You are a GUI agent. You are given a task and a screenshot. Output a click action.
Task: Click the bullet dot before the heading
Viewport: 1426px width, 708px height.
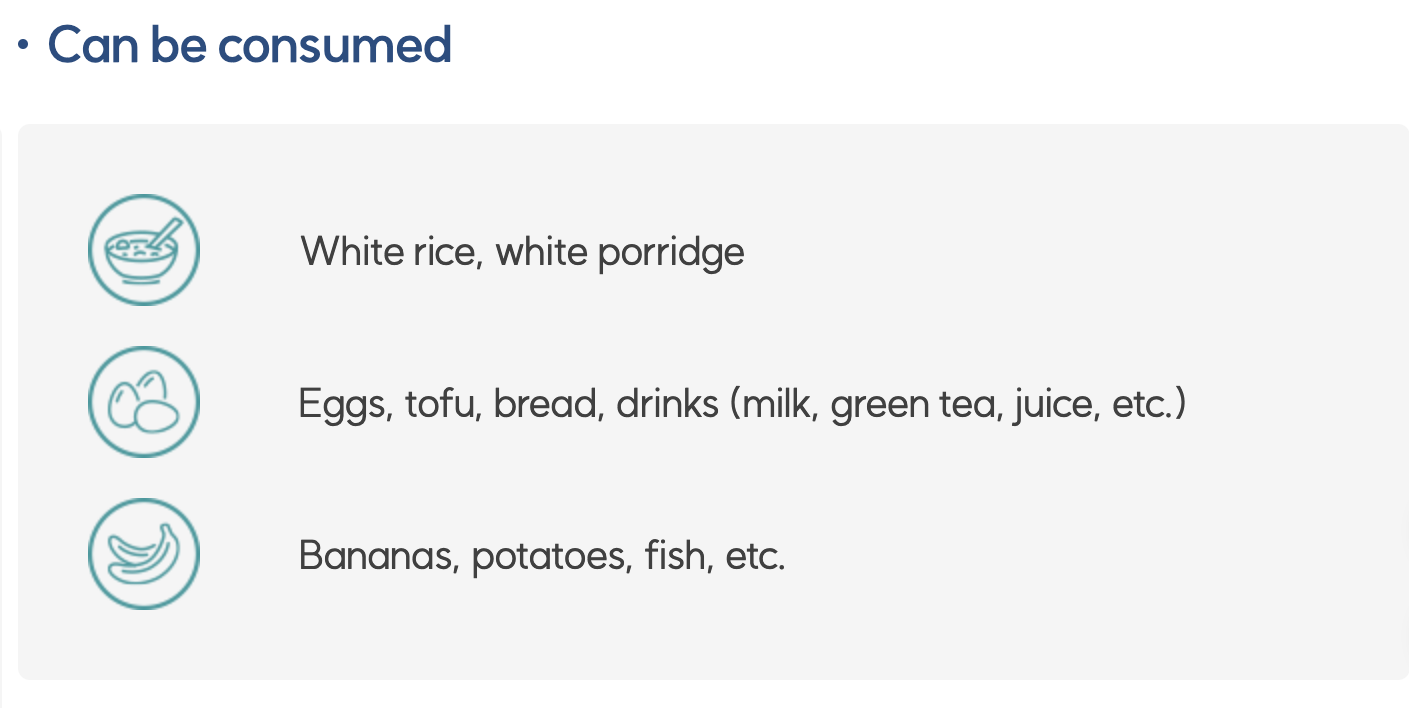(x=24, y=47)
